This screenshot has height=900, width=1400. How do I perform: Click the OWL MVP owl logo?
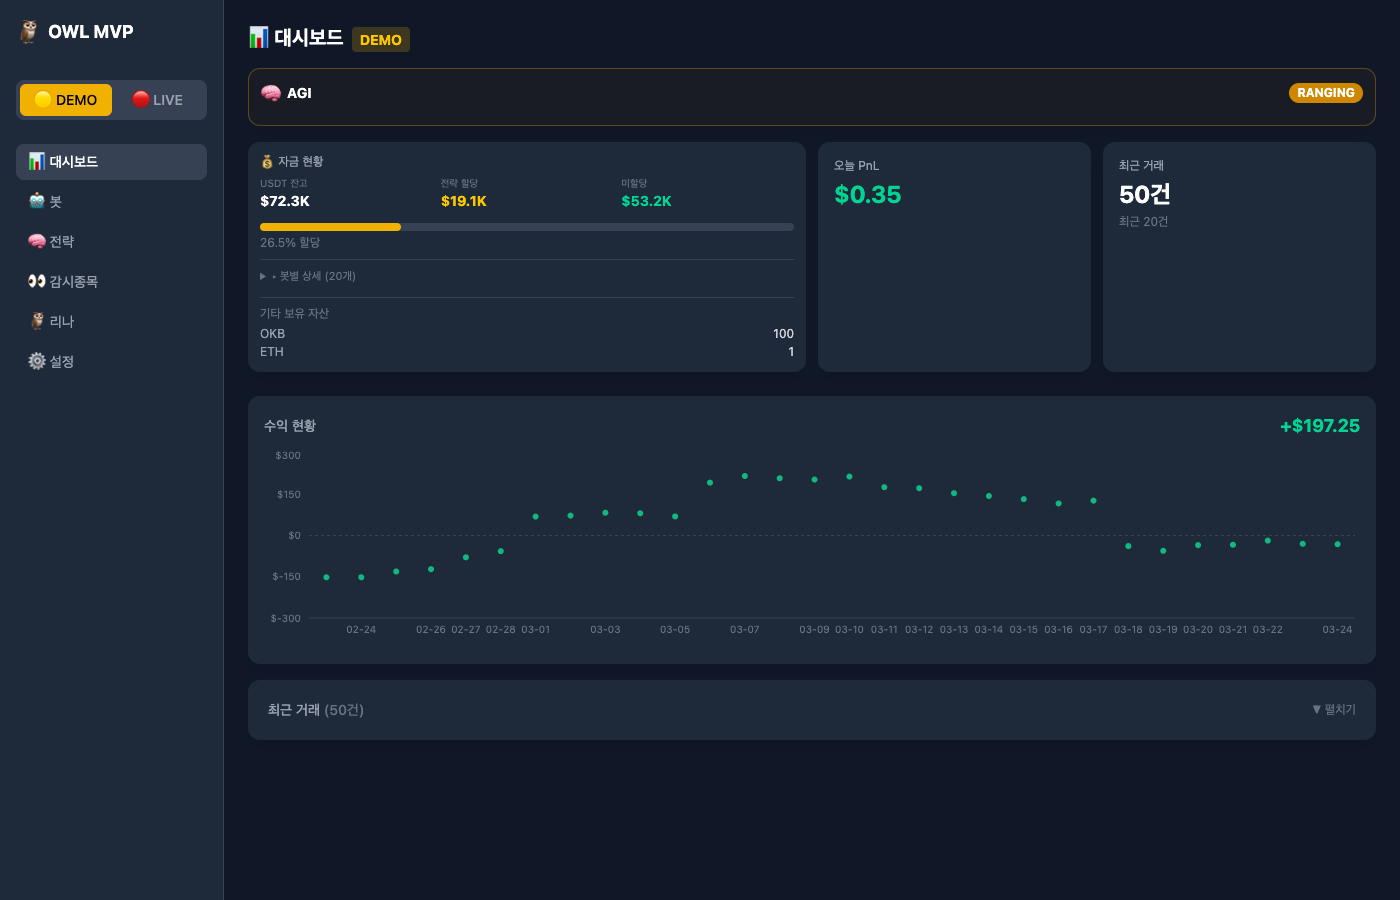coord(30,30)
